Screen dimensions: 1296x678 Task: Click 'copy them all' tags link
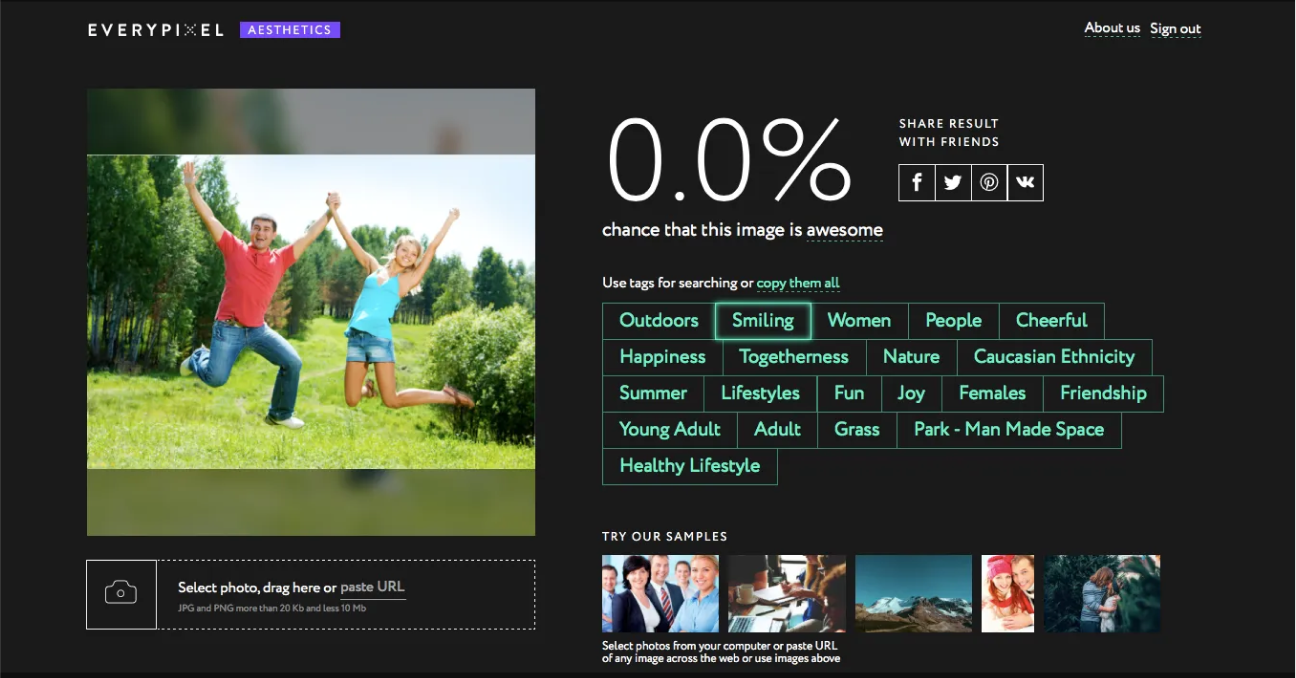[798, 283]
